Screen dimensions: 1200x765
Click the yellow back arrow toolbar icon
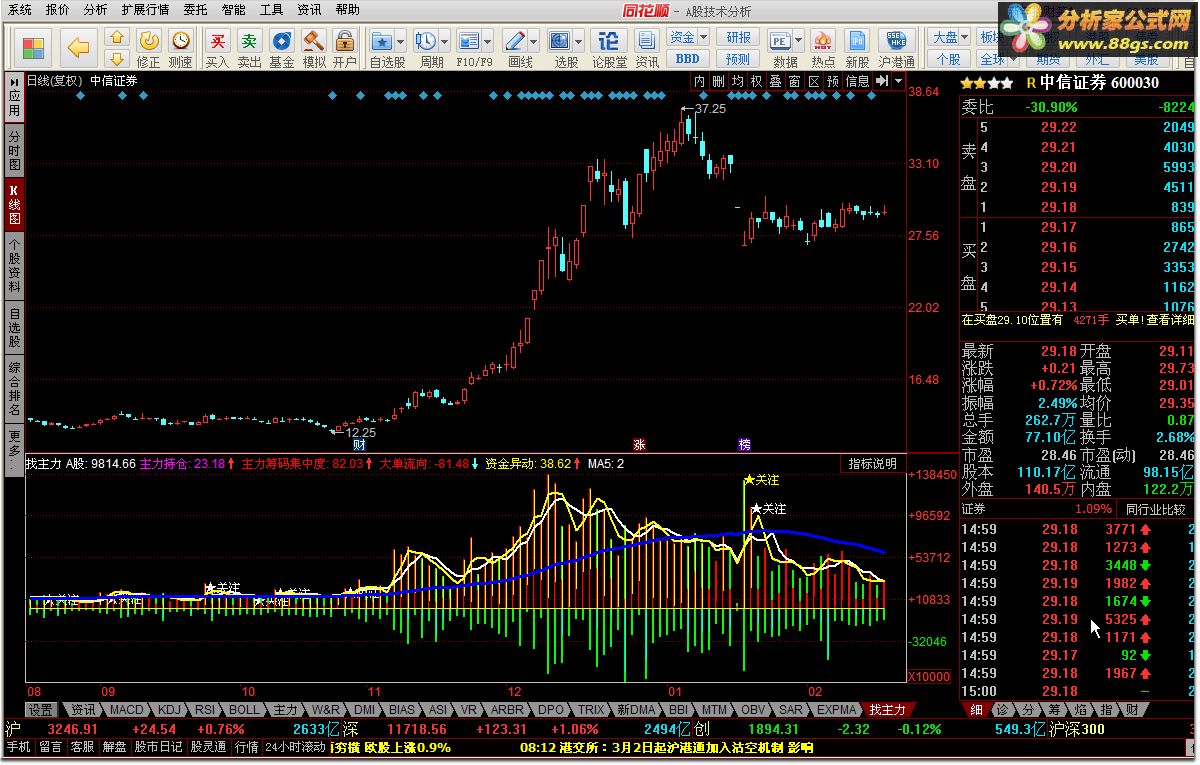[79, 47]
